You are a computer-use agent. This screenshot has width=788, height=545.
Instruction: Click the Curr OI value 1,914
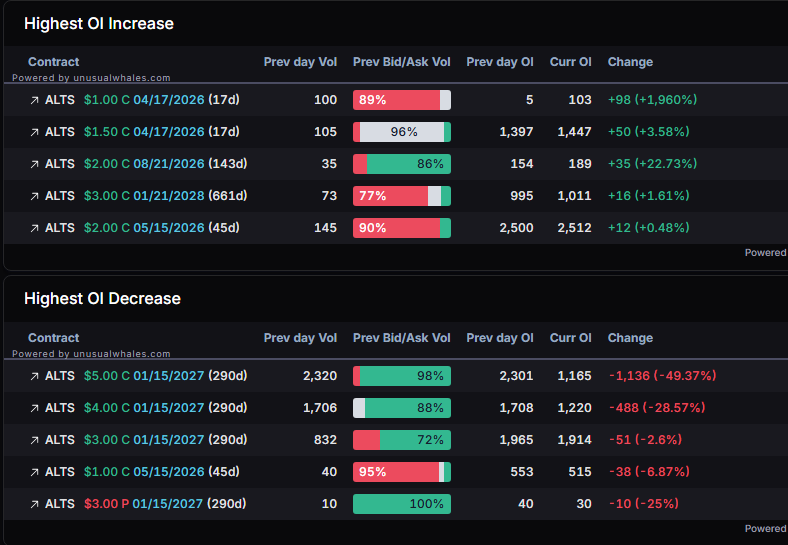pos(574,440)
